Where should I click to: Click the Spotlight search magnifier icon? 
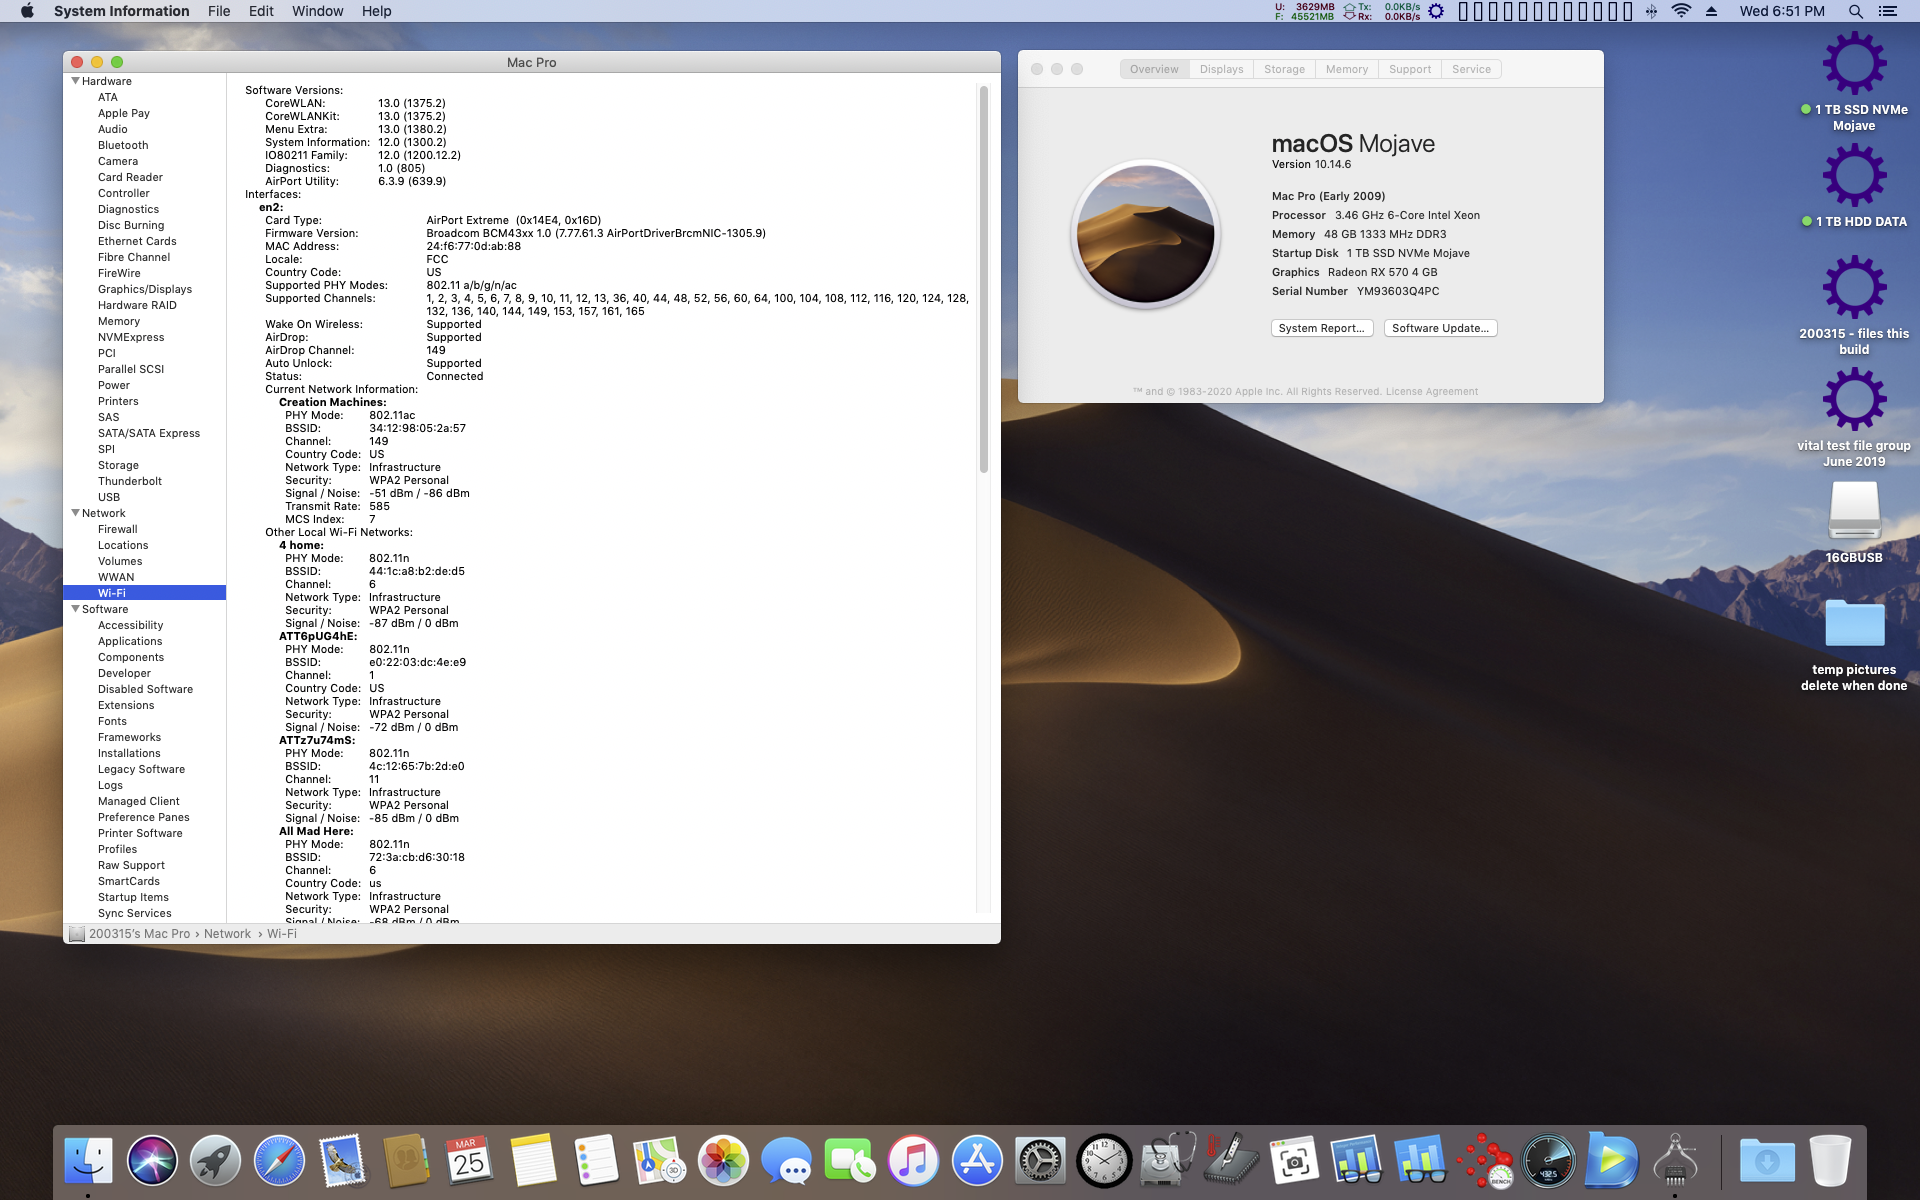(1855, 11)
